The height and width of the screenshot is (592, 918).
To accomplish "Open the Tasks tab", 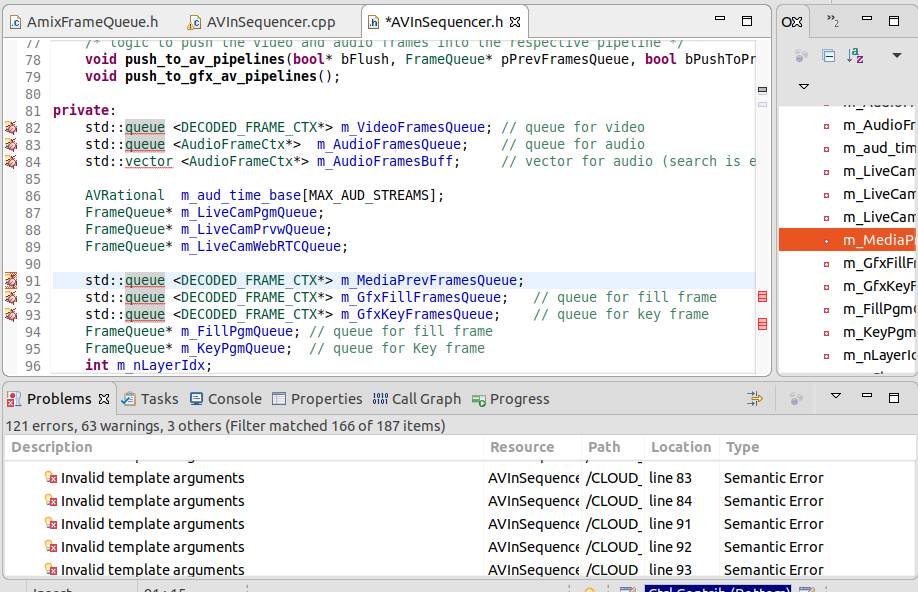I will pos(149,399).
